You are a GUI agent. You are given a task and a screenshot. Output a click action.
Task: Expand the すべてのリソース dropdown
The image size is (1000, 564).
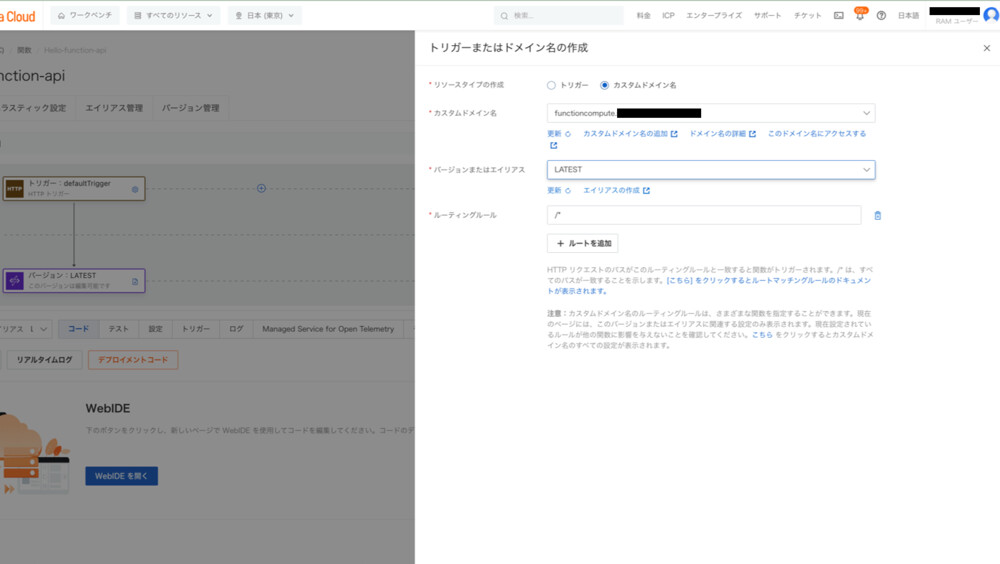click(x=173, y=16)
